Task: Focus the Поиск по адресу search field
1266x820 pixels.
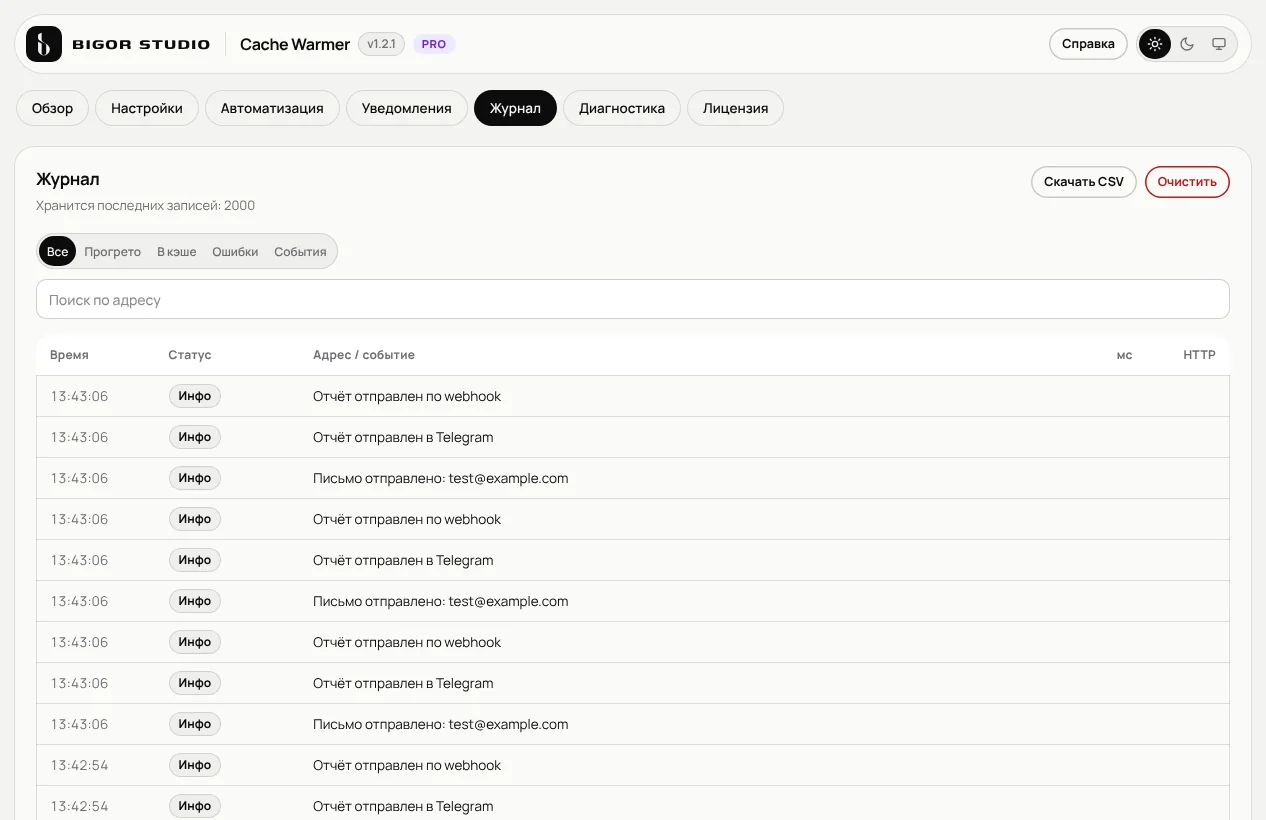Action: [632, 300]
